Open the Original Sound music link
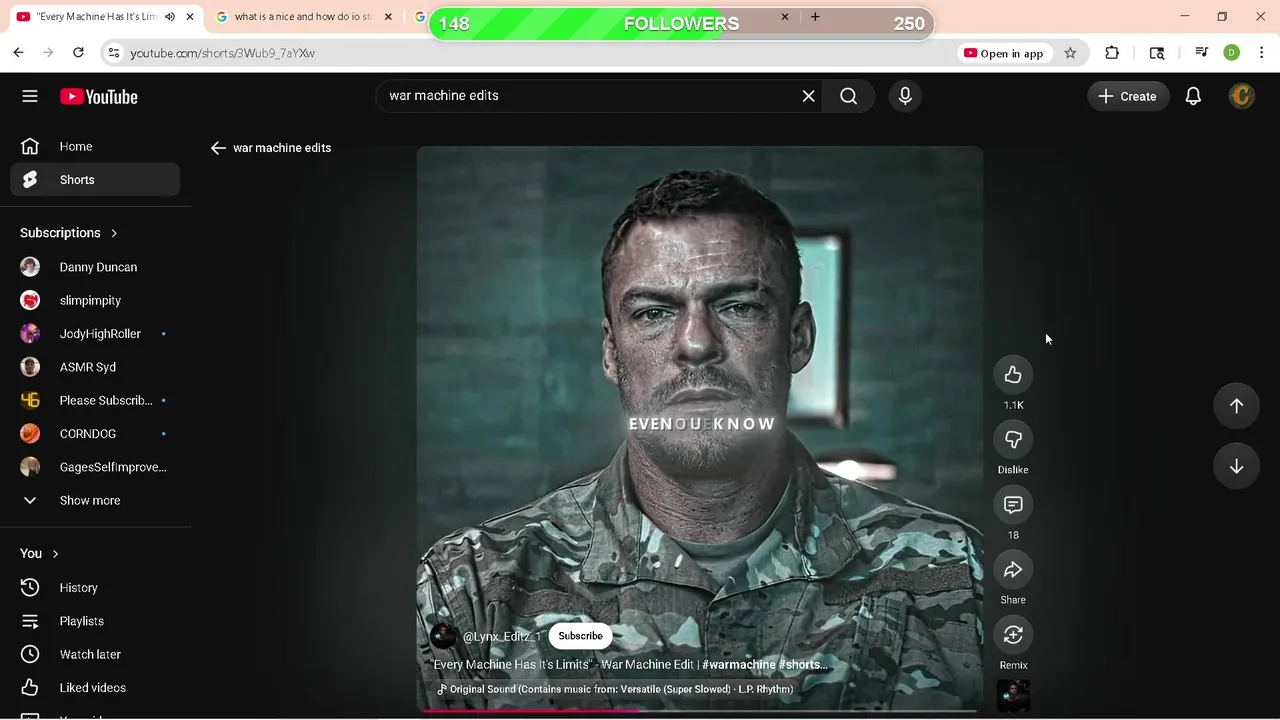Screen dimensions: 1280x720 (x=615, y=689)
